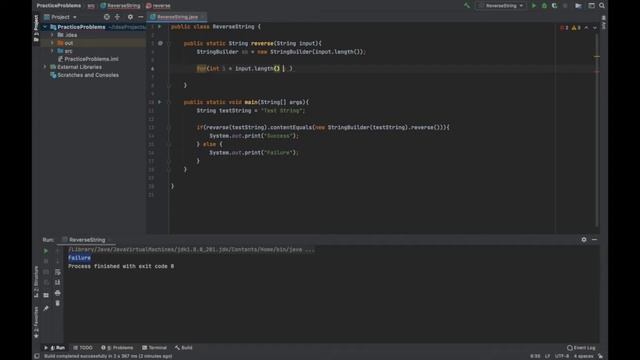Go to next highlighted error arrow
The width and height of the screenshot is (640, 360).
point(595,28)
